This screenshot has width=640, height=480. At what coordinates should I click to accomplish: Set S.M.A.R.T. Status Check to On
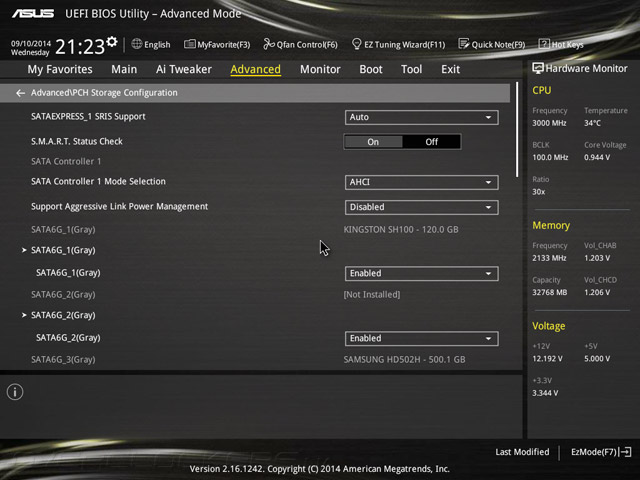[373, 142]
